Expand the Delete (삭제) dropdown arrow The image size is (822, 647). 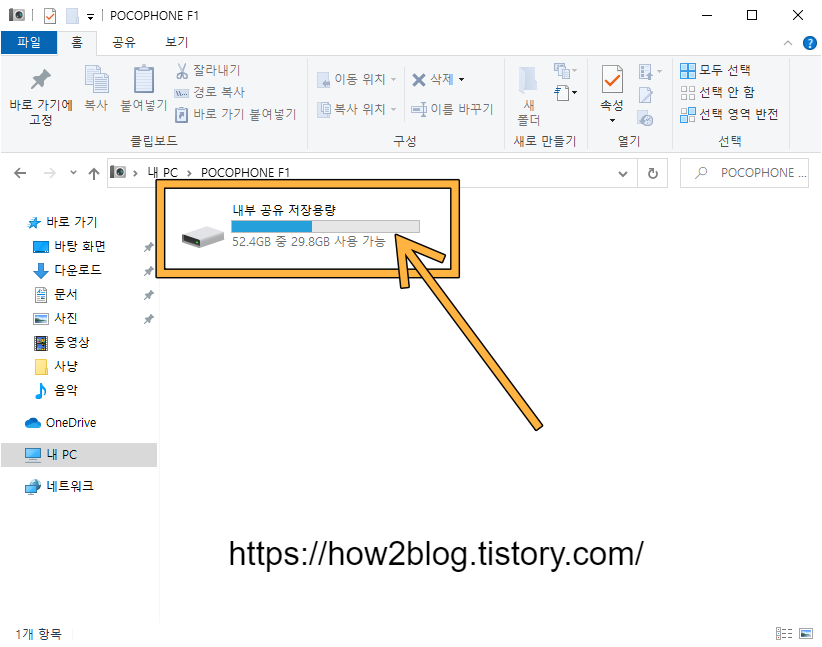coord(461,80)
